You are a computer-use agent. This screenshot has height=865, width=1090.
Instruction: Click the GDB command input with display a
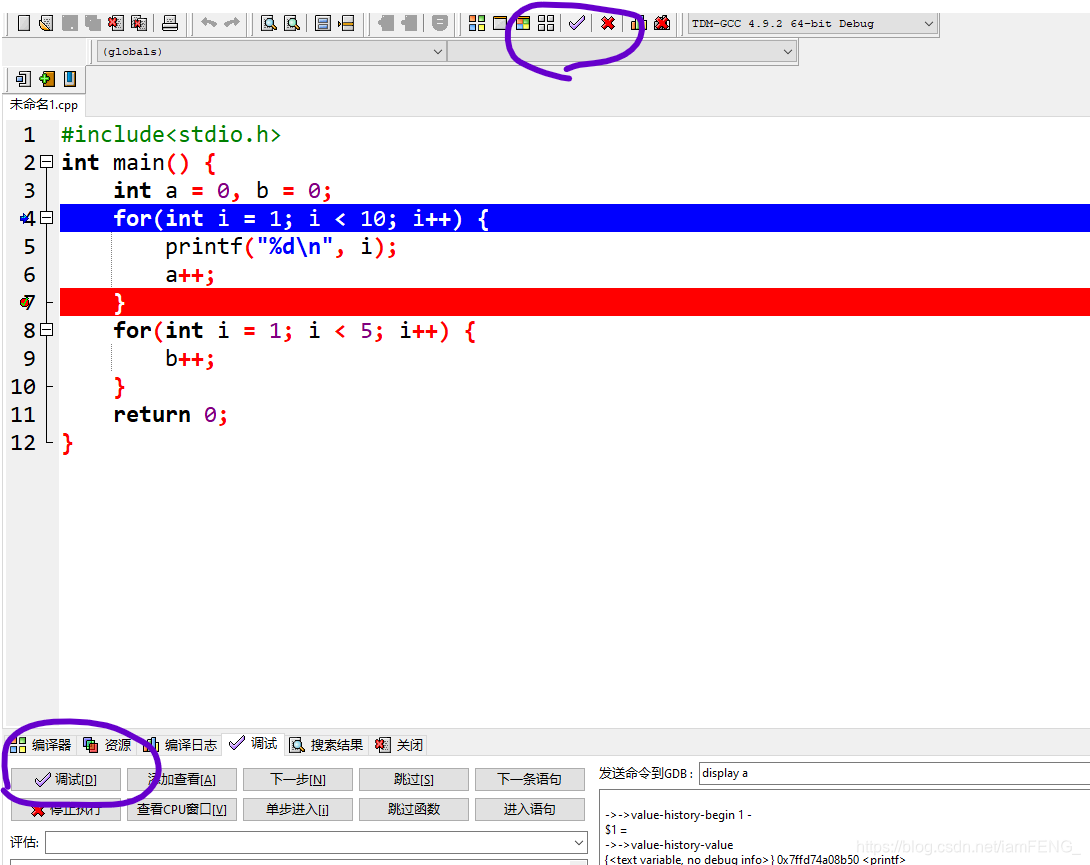[894, 773]
